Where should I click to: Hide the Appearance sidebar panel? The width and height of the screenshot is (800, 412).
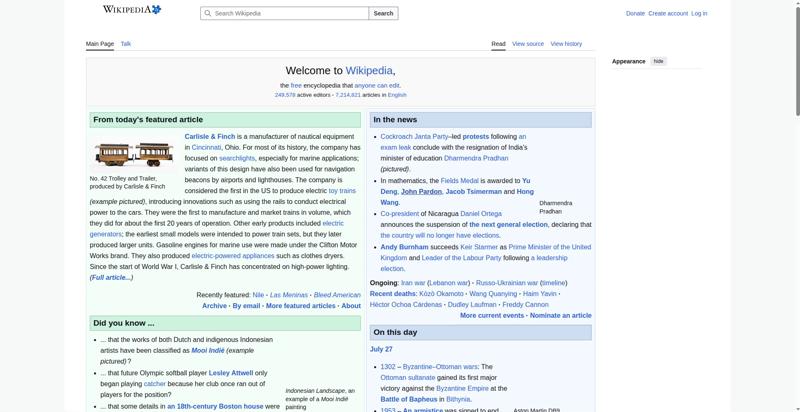[x=659, y=61]
